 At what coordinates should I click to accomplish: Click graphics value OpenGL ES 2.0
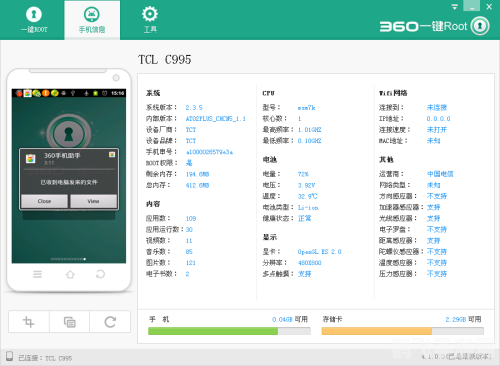(x=320, y=252)
